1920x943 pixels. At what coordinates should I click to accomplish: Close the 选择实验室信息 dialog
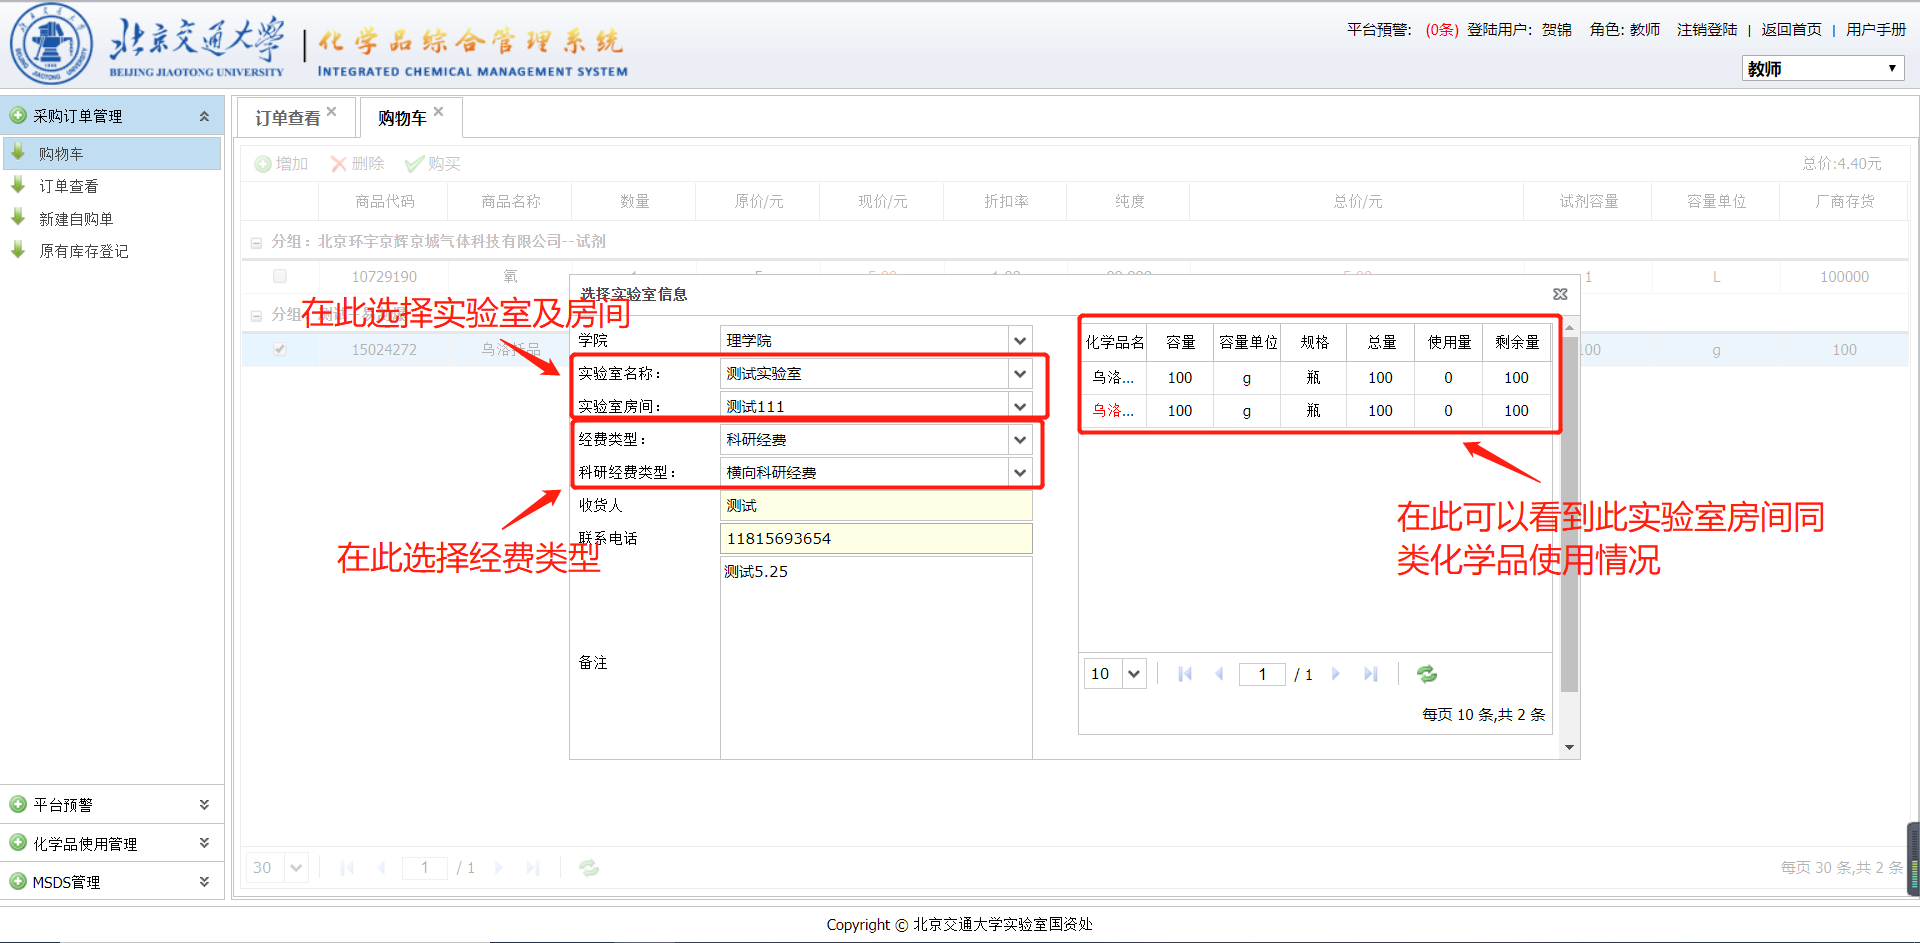[x=1560, y=294]
